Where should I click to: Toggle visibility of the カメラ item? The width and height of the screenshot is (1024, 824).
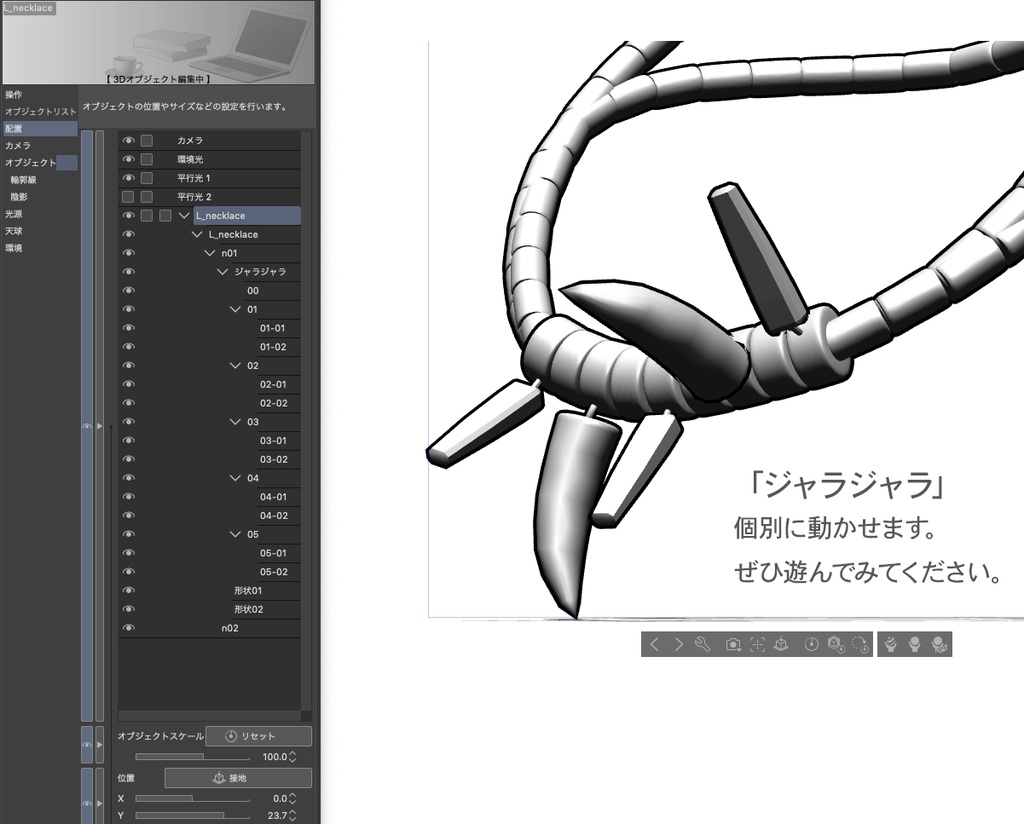(128, 140)
